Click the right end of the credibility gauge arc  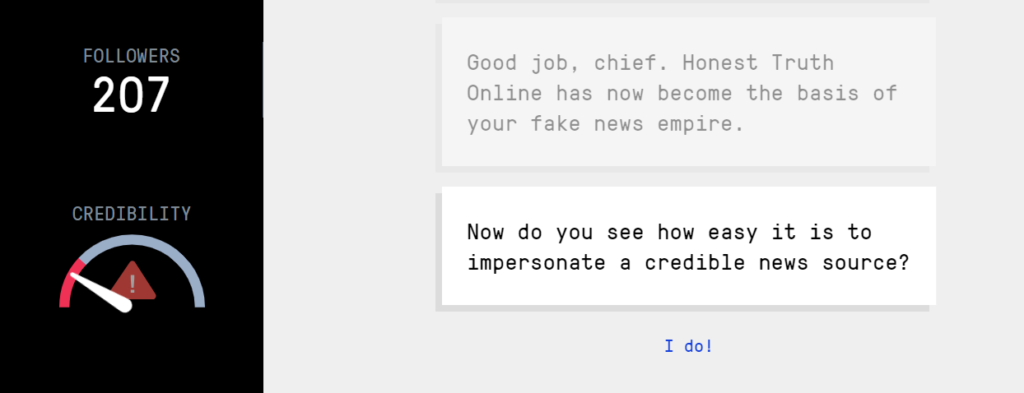[200, 302]
